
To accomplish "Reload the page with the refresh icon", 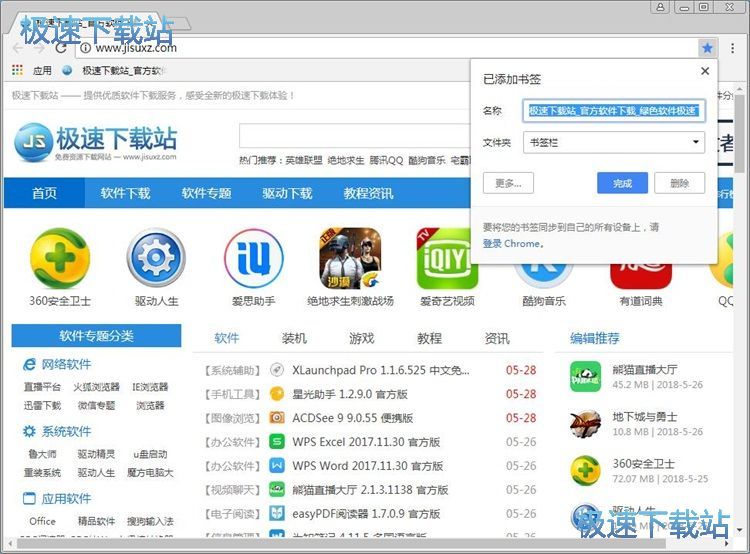I will click(x=61, y=48).
